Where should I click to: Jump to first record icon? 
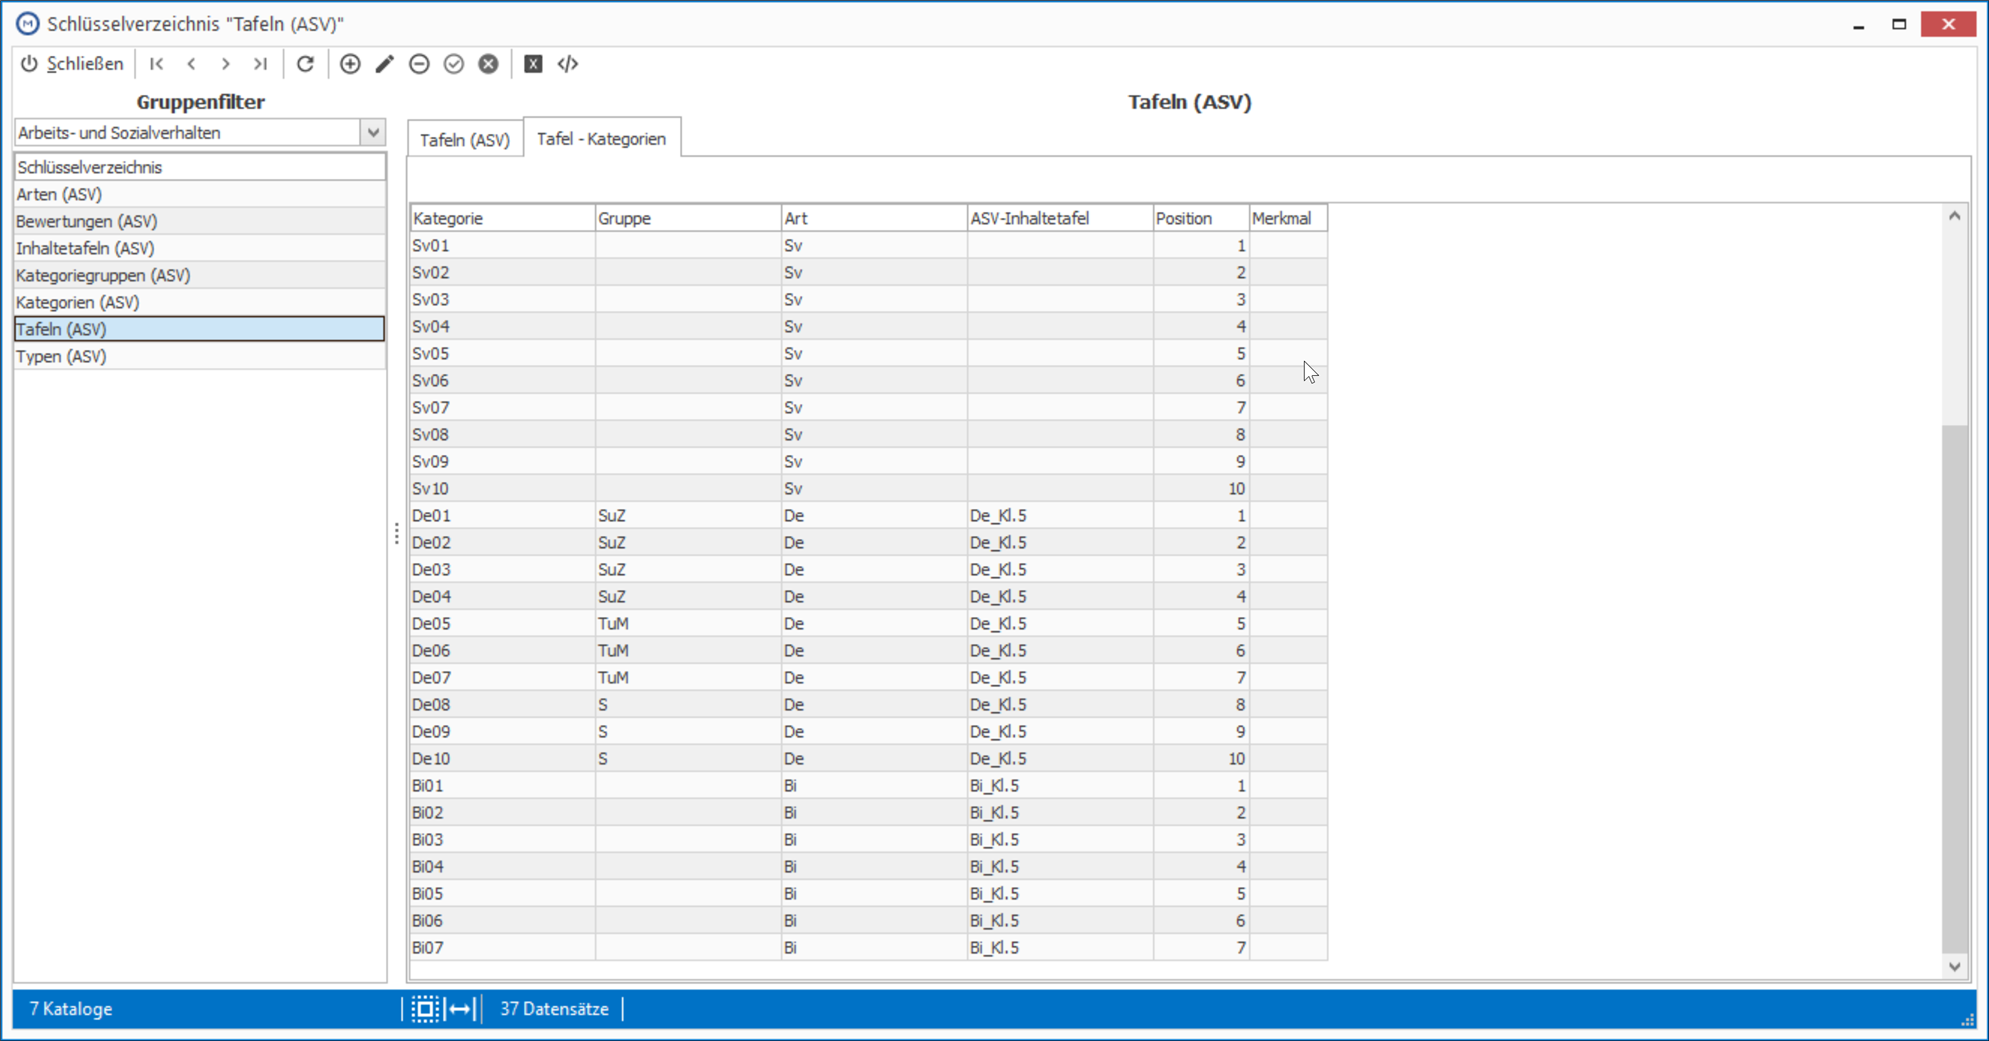[157, 64]
